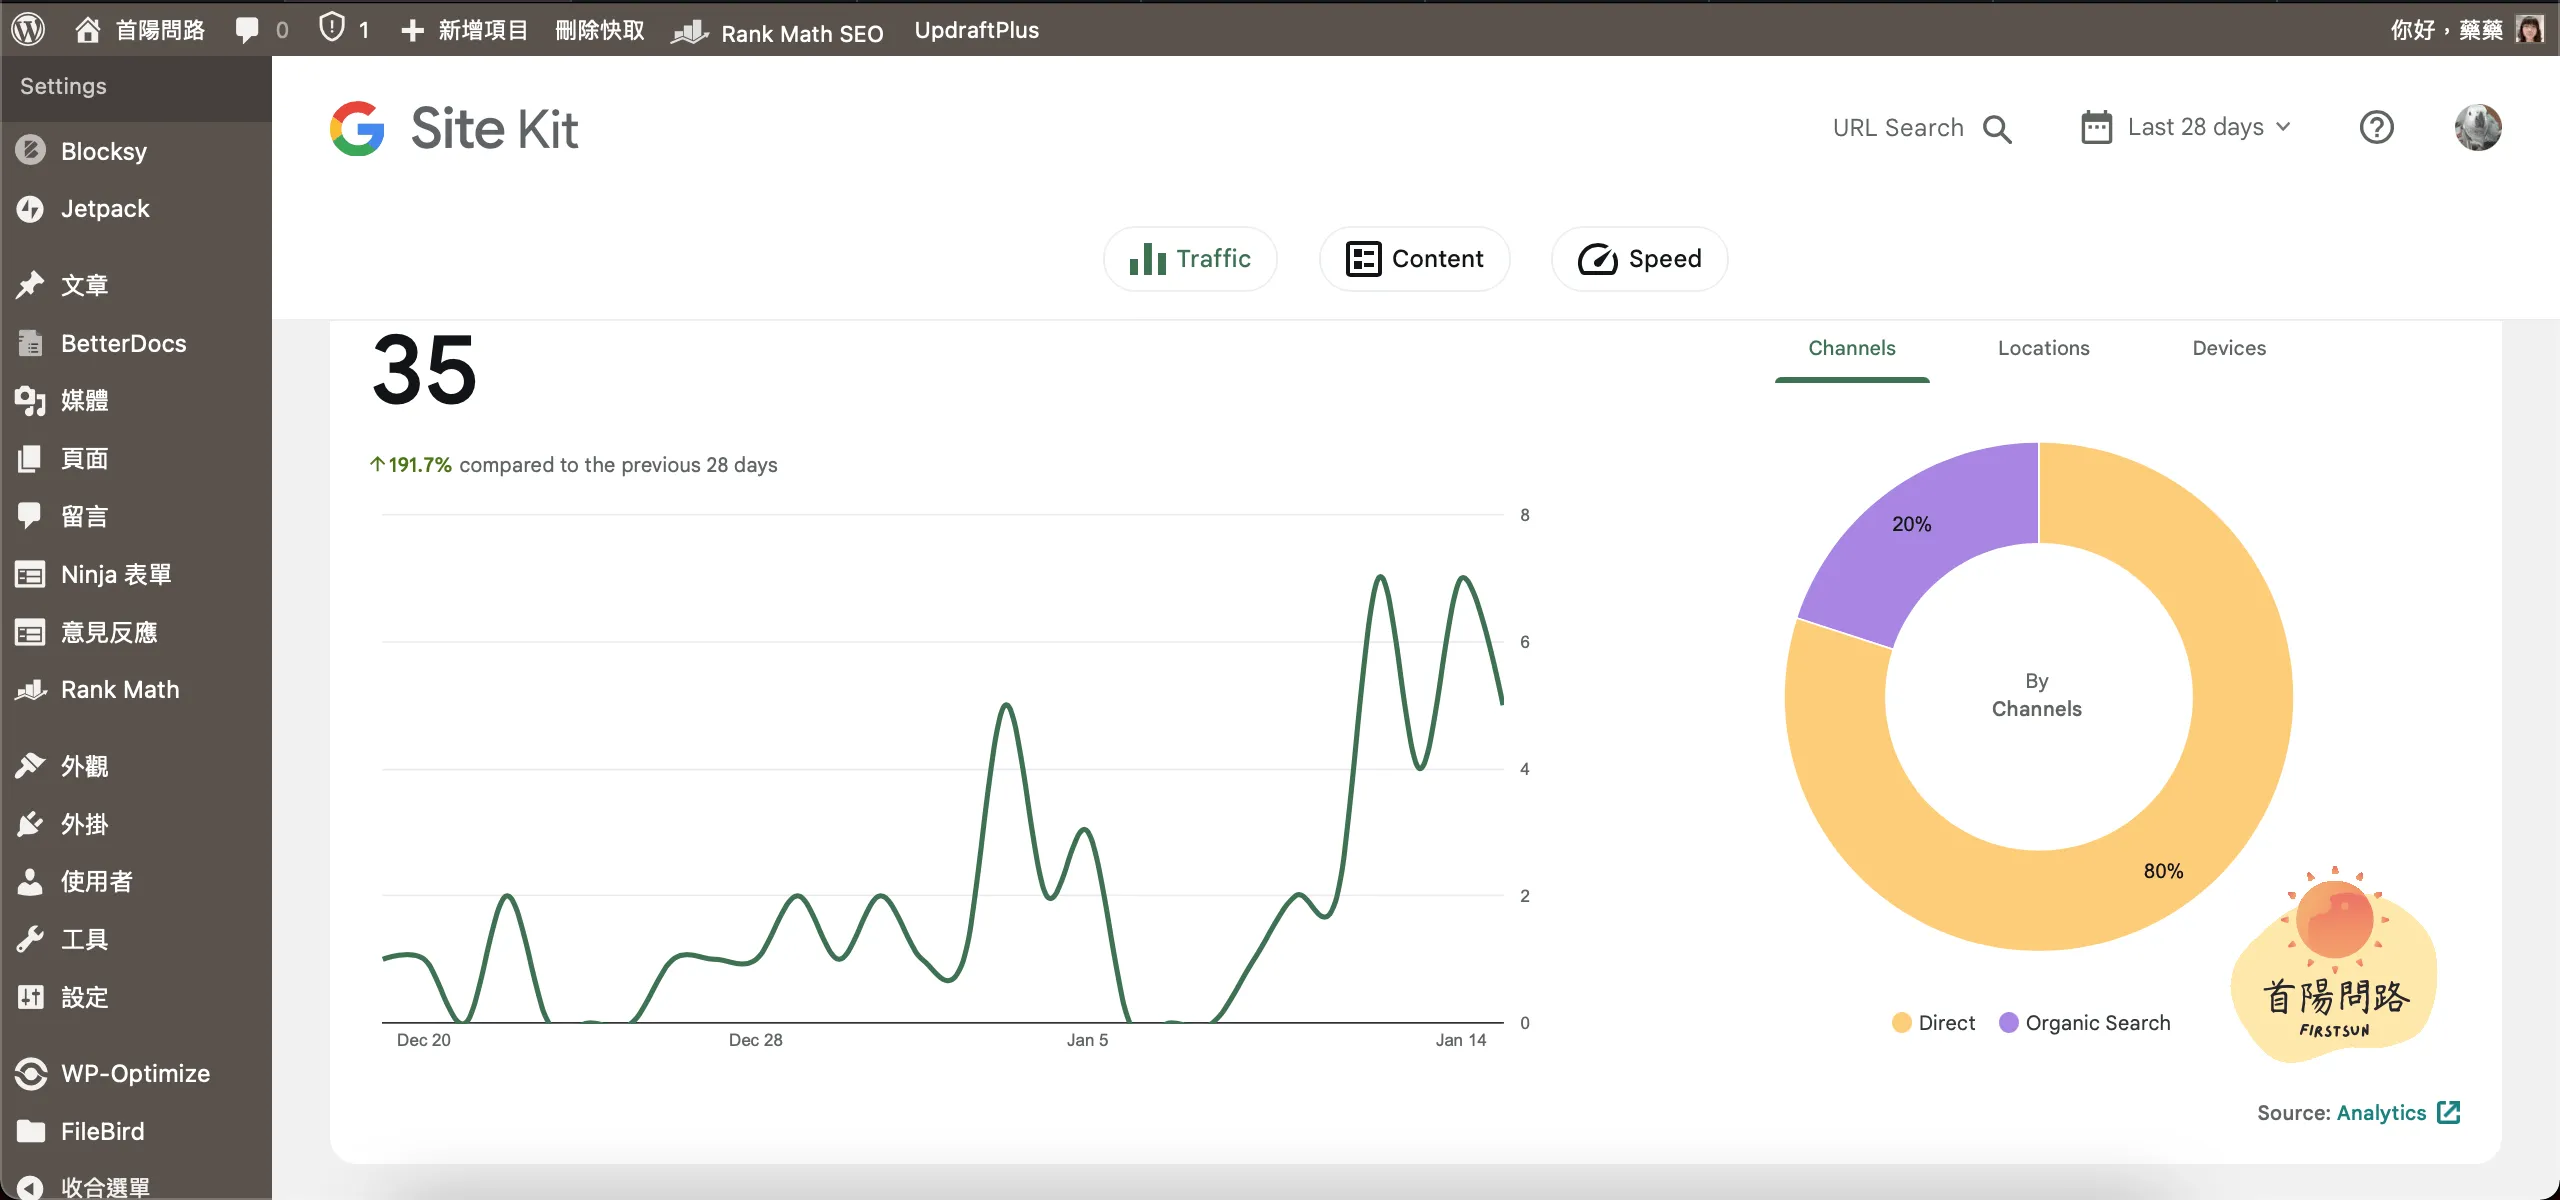Screen dimensions: 2560x1200
Task: Open WP-Optimize in the sidebar
Action: point(135,1073)
